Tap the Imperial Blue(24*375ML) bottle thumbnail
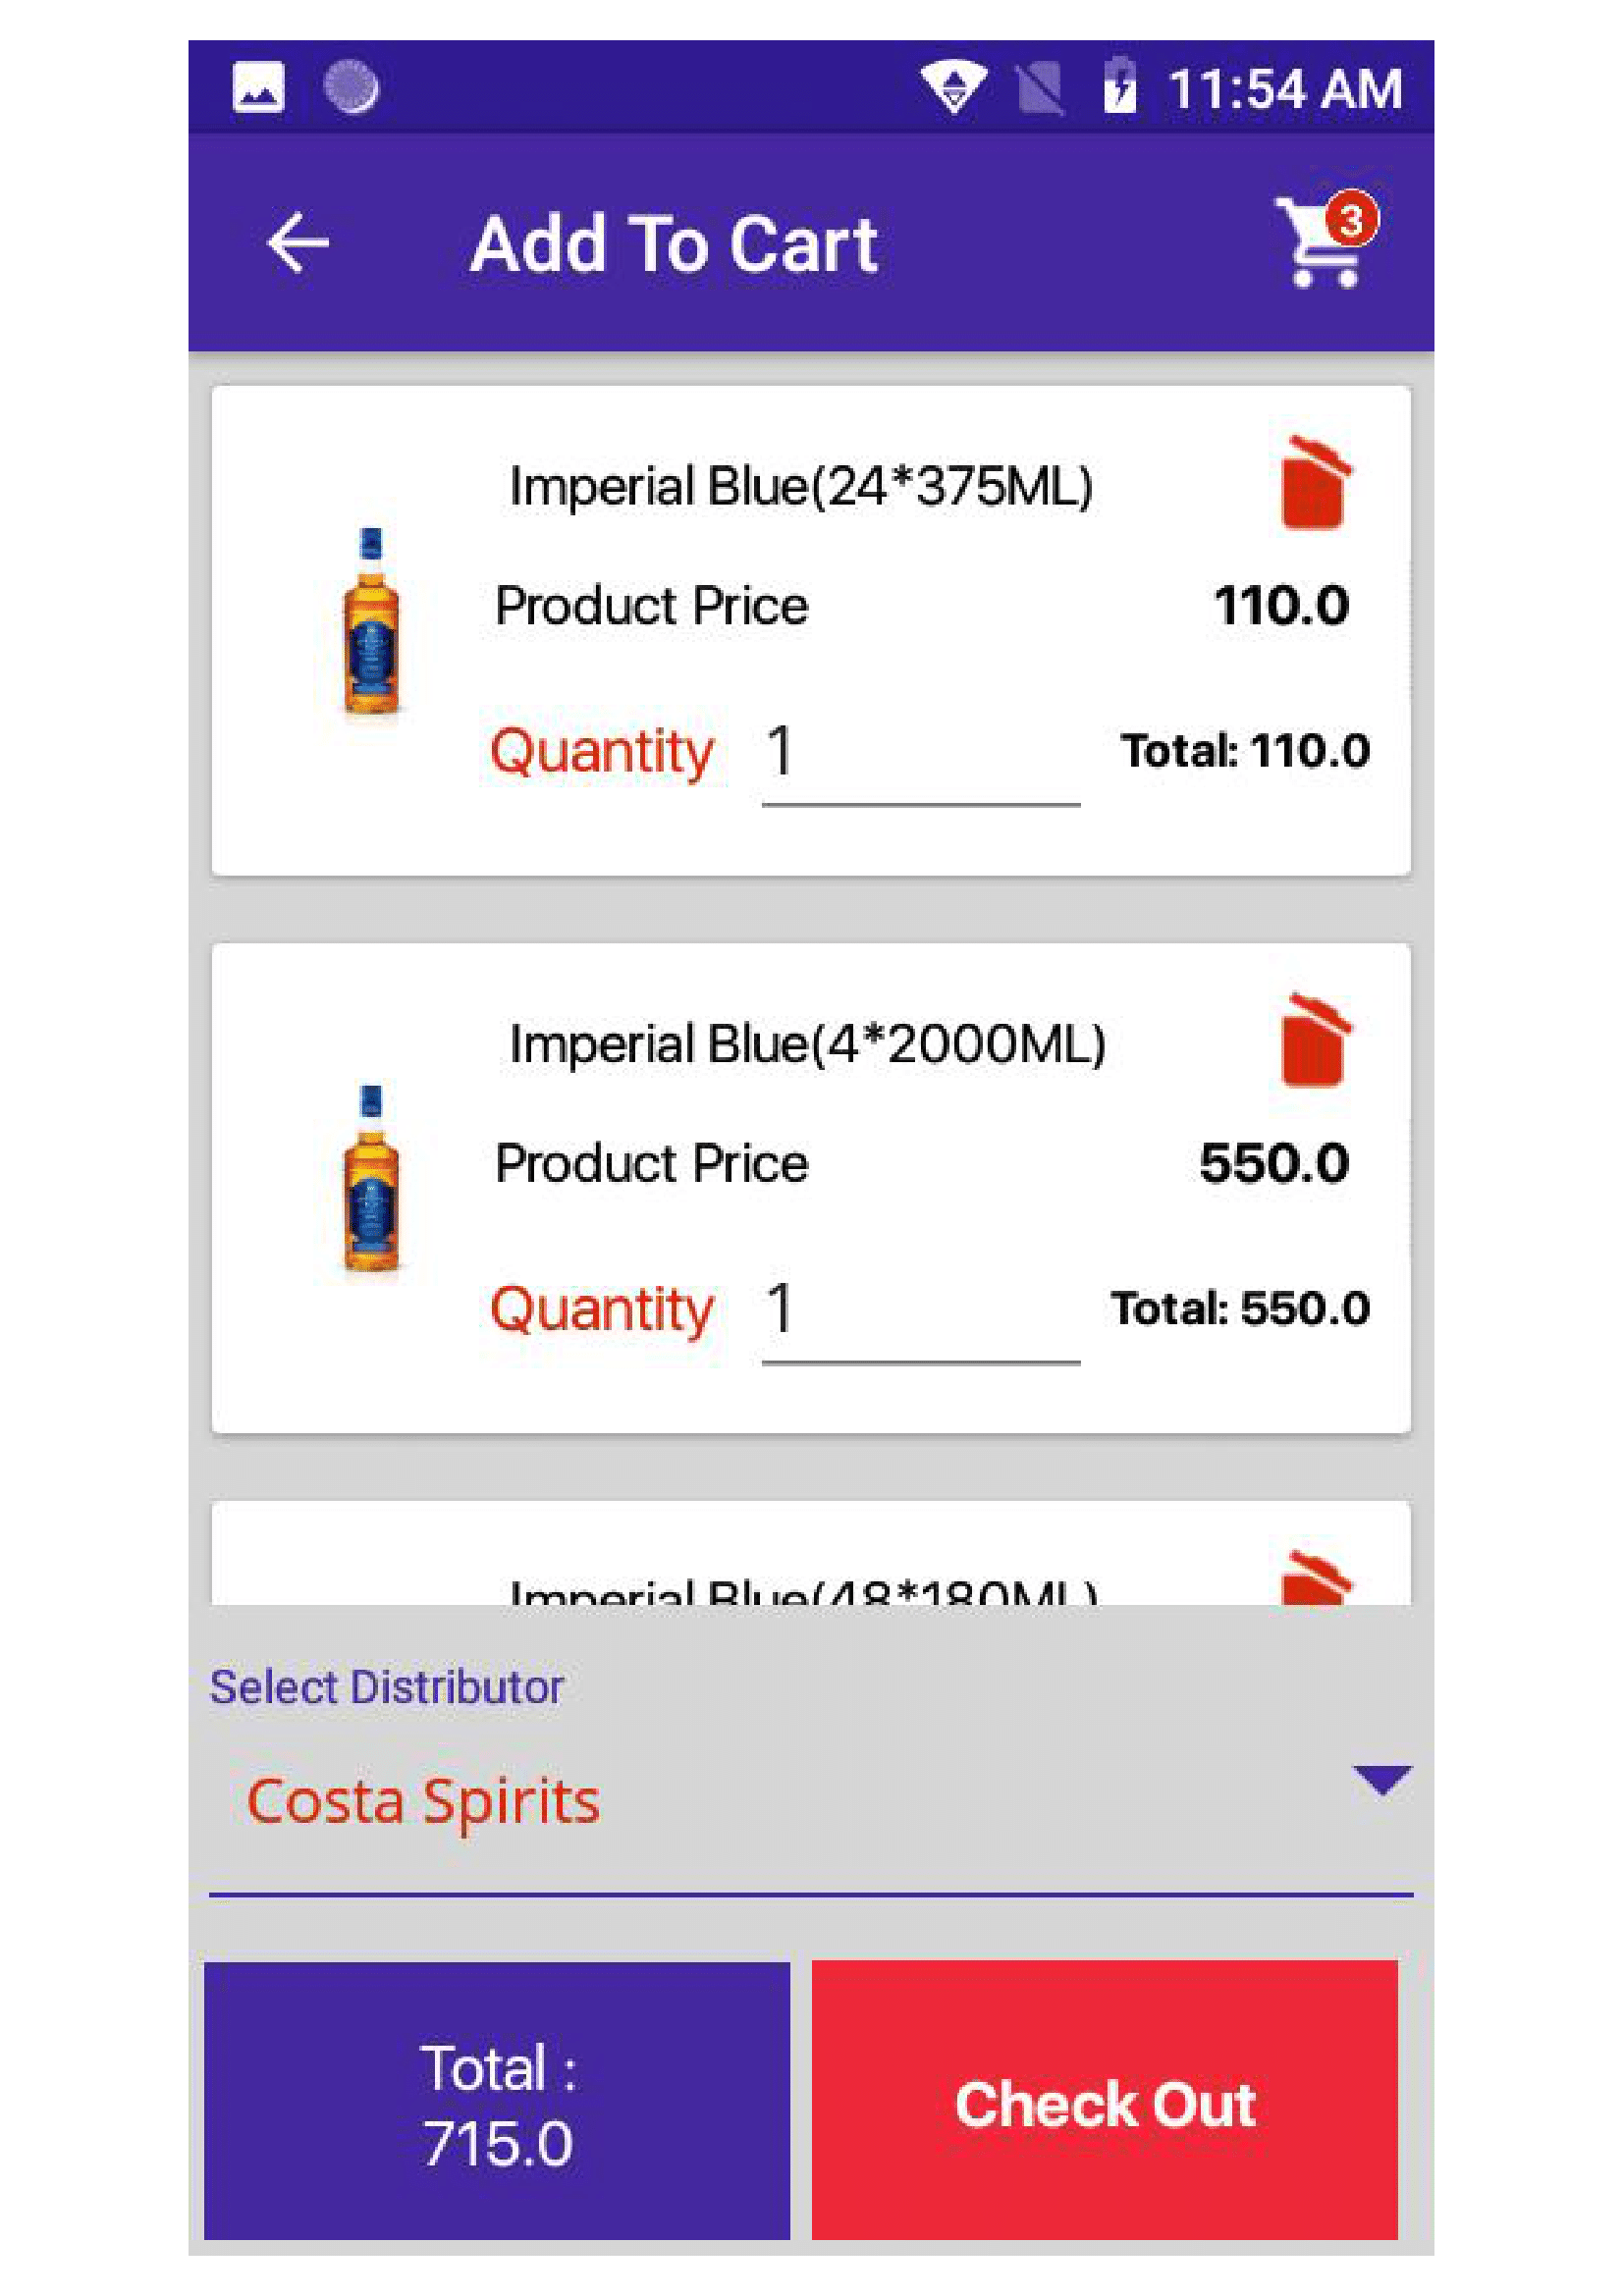The image size is (1623, 2296). (x=371, y=622)
